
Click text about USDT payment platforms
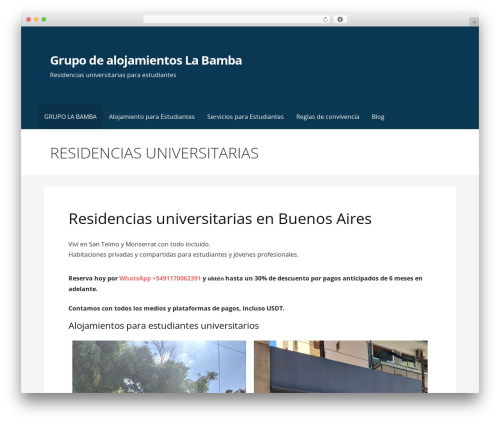[176, 308]
